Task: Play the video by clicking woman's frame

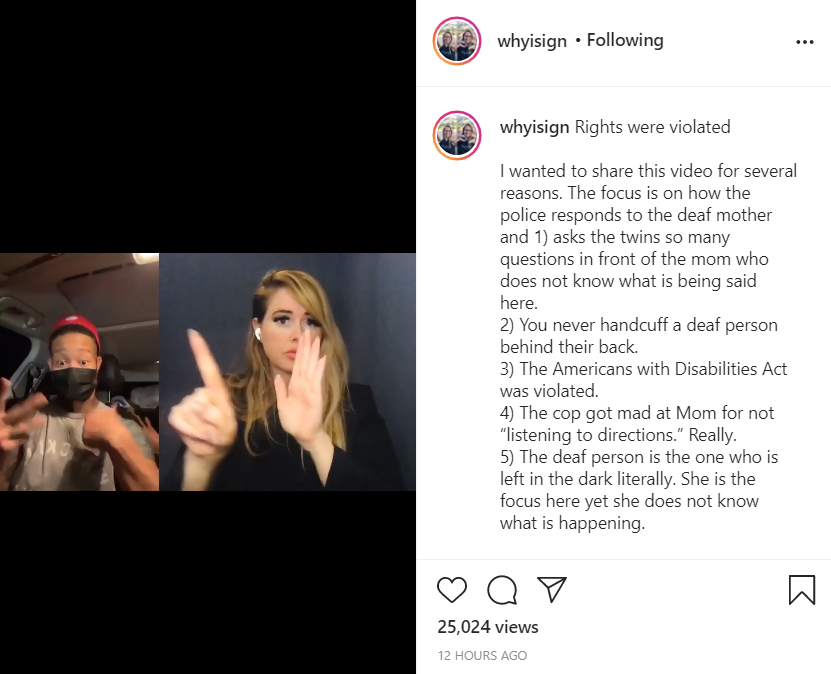Action: click(287, 372)
